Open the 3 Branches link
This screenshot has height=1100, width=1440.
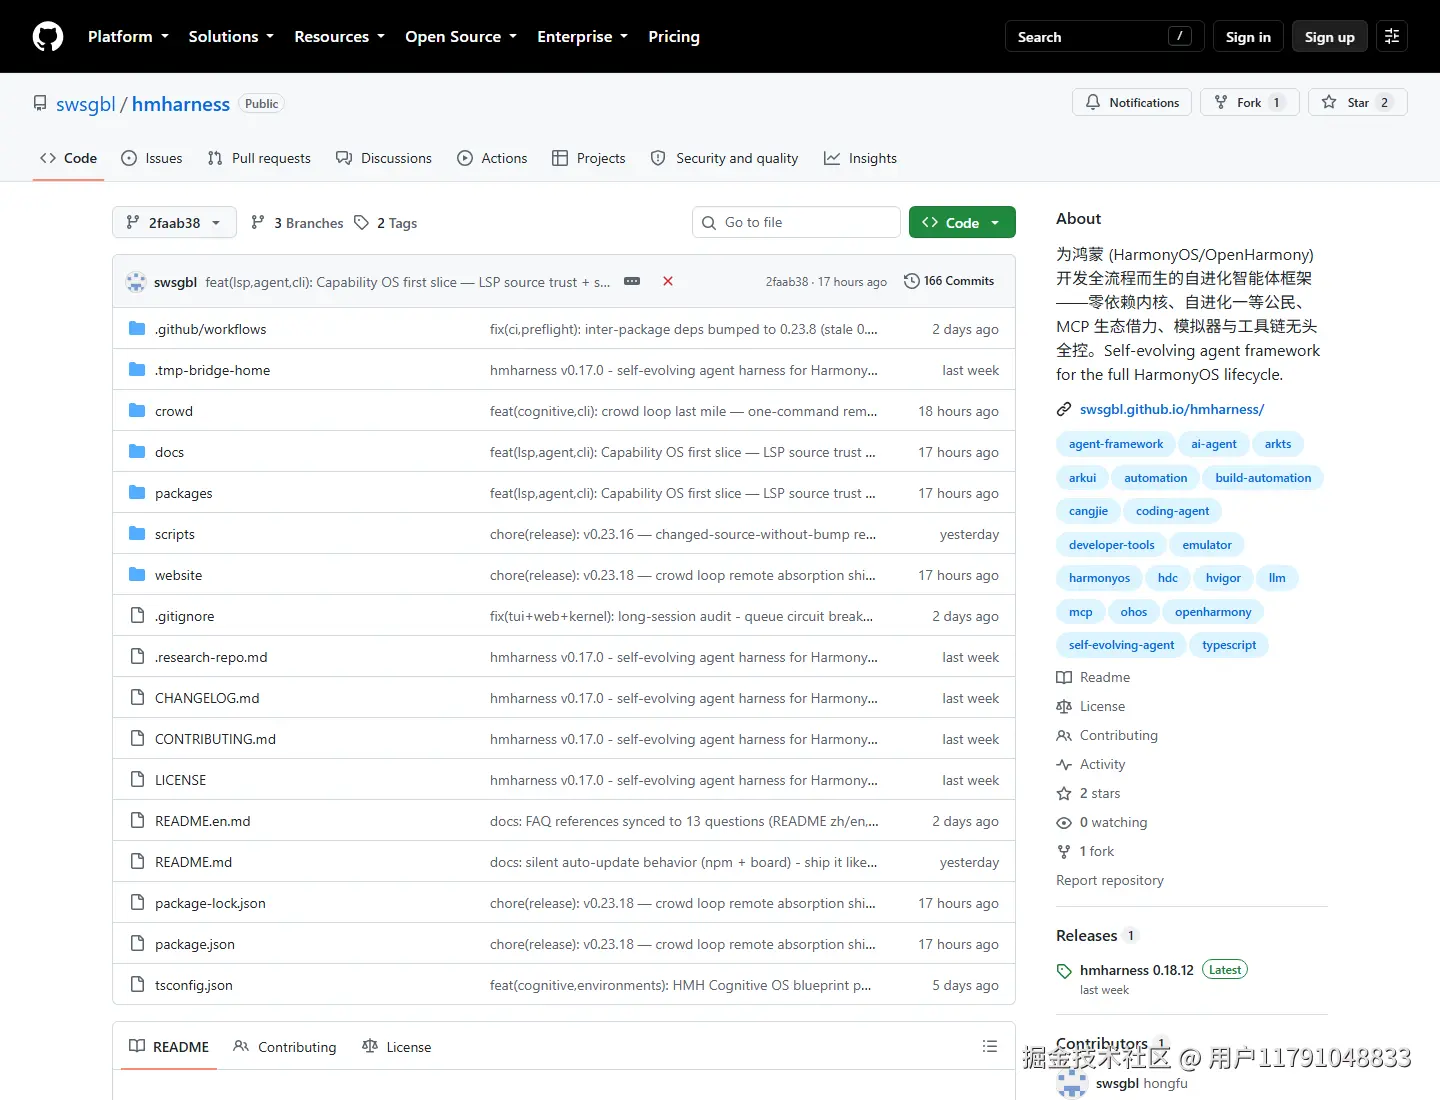point(297,223)
